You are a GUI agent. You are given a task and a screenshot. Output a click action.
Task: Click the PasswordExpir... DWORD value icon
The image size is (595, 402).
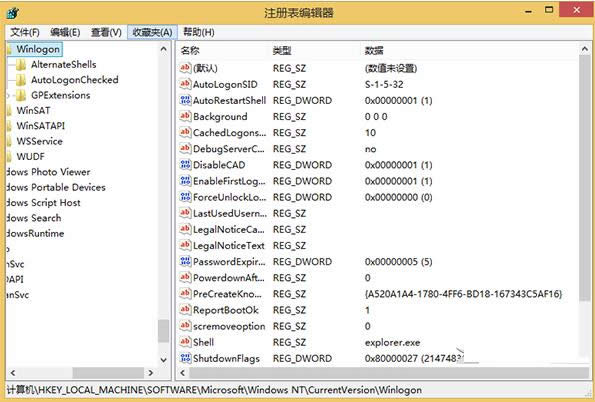pos(185,262)
